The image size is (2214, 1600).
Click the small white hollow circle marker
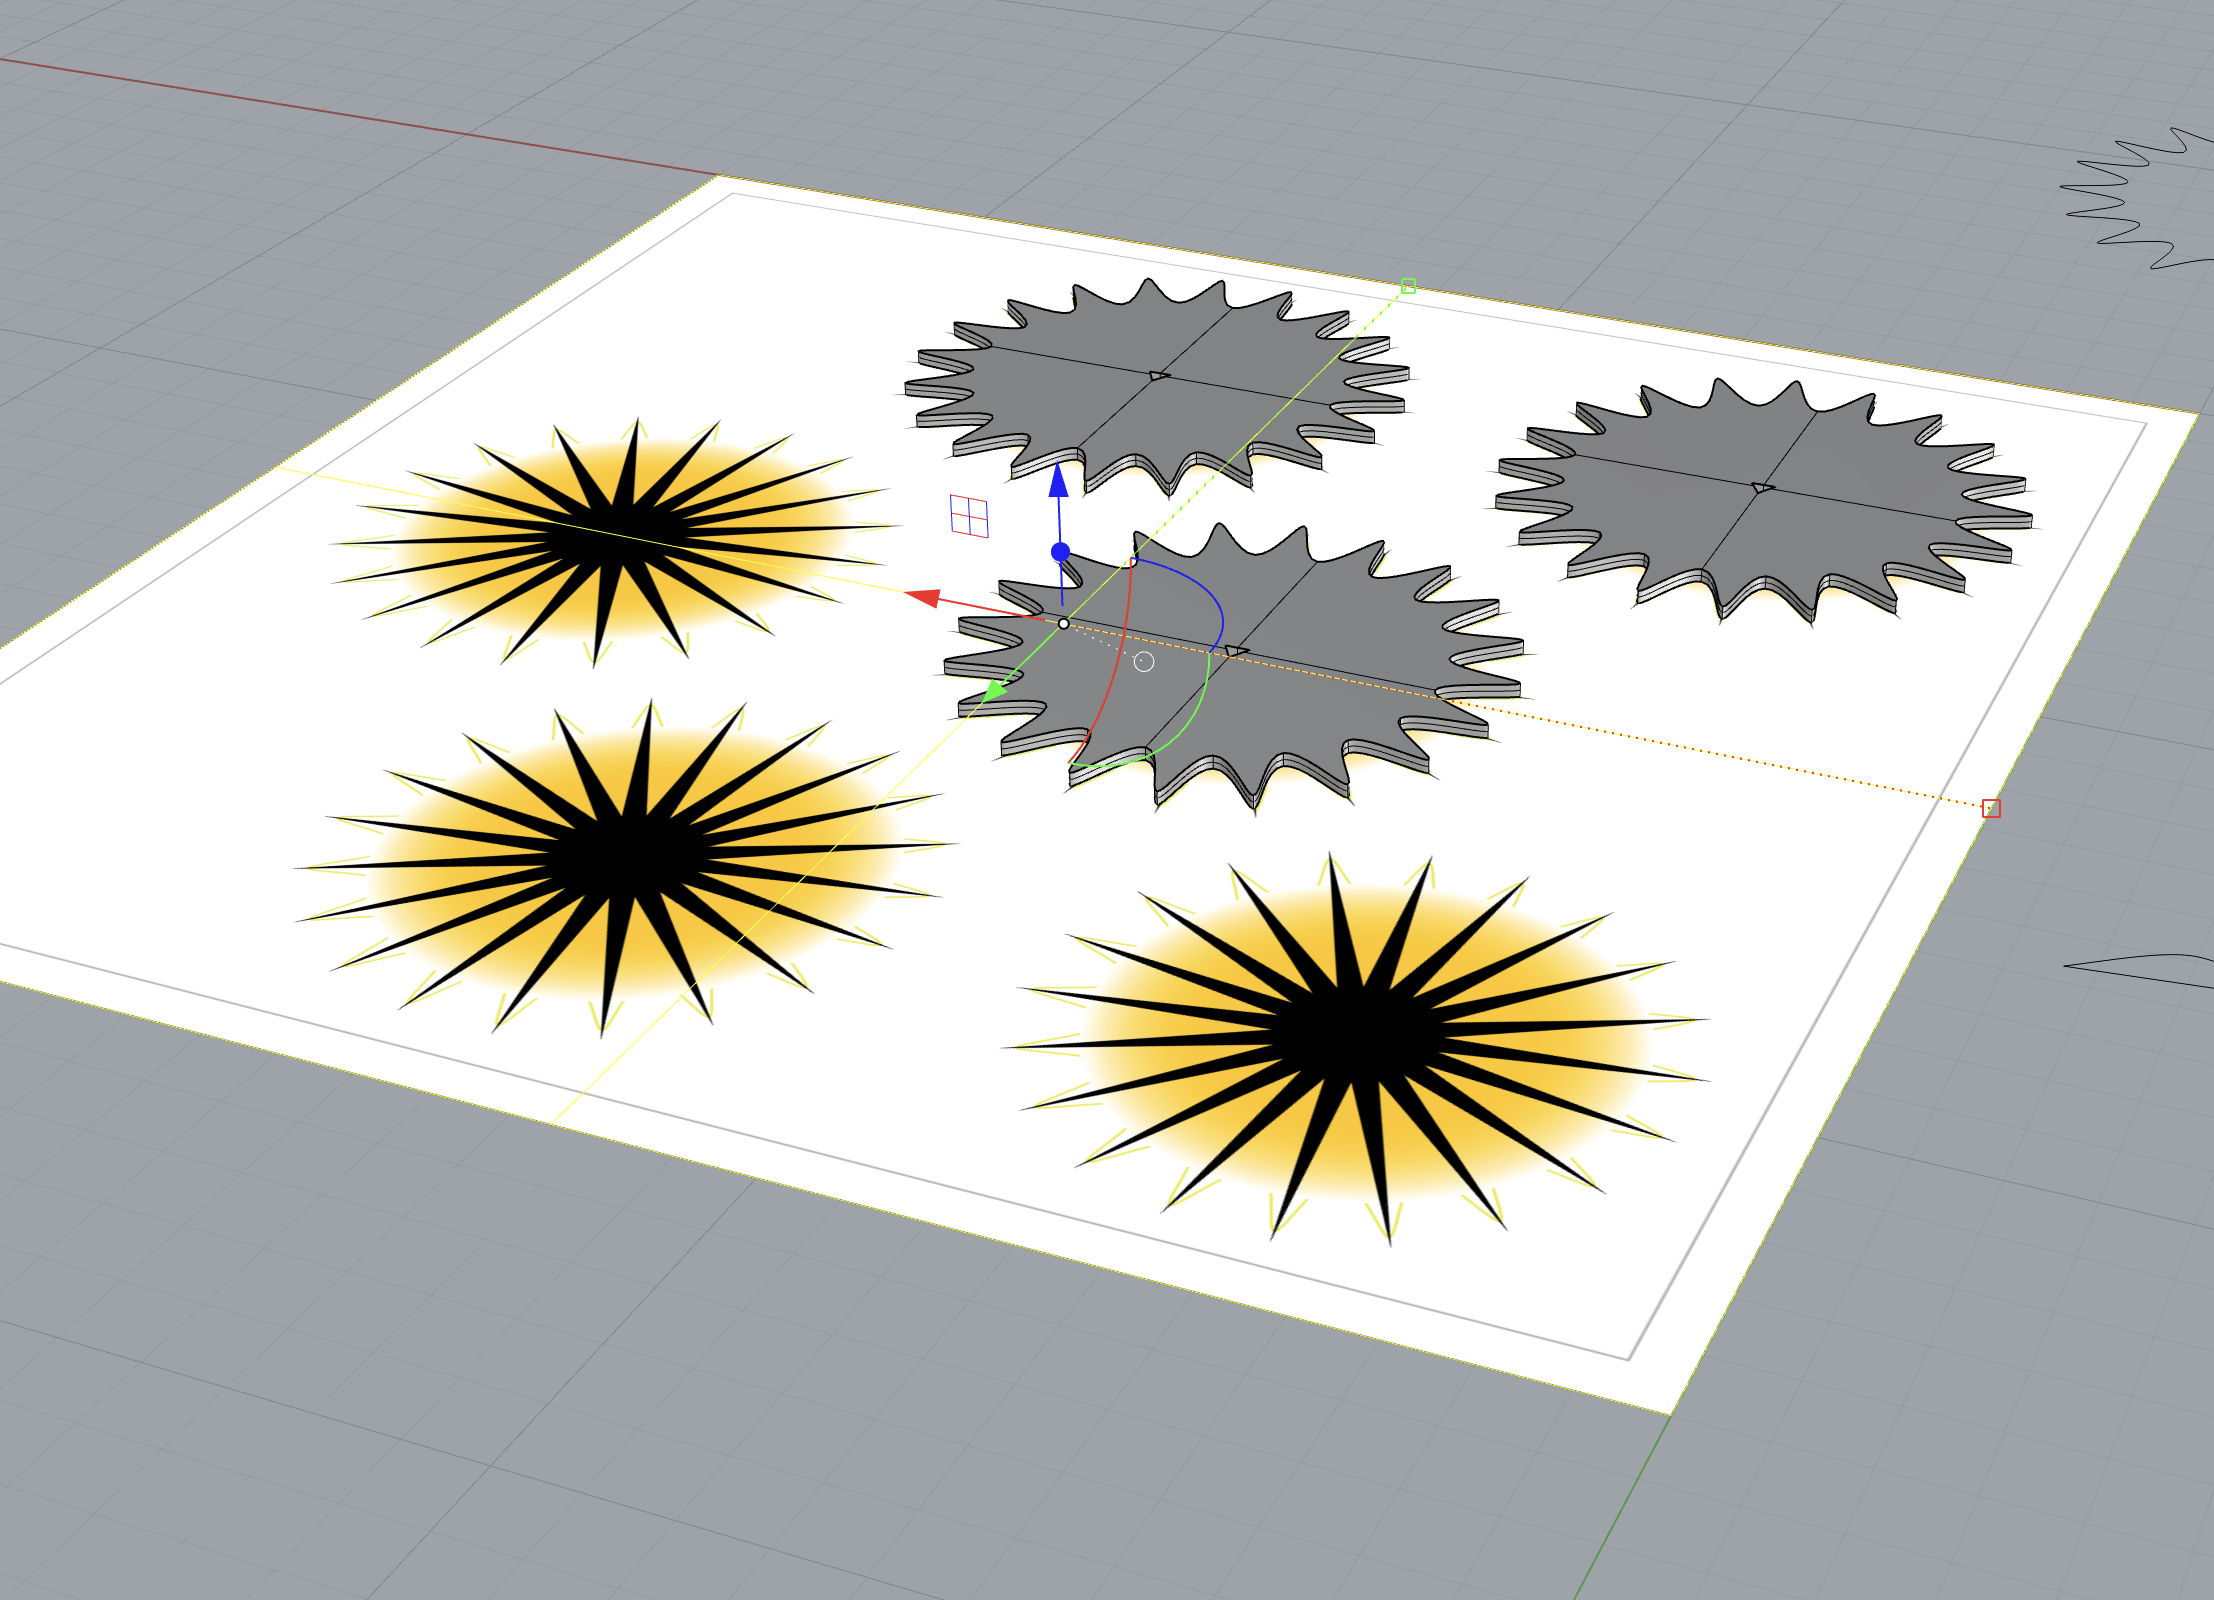point(1144,662)
